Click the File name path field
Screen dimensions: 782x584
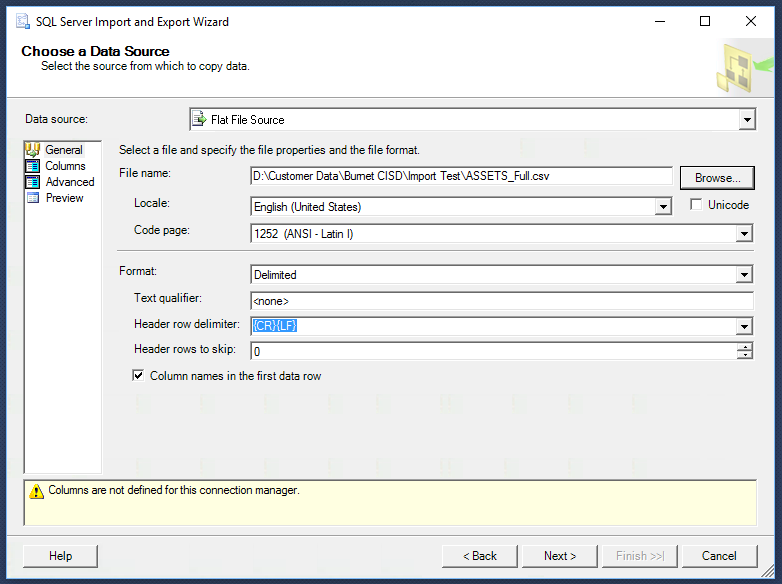461,176
